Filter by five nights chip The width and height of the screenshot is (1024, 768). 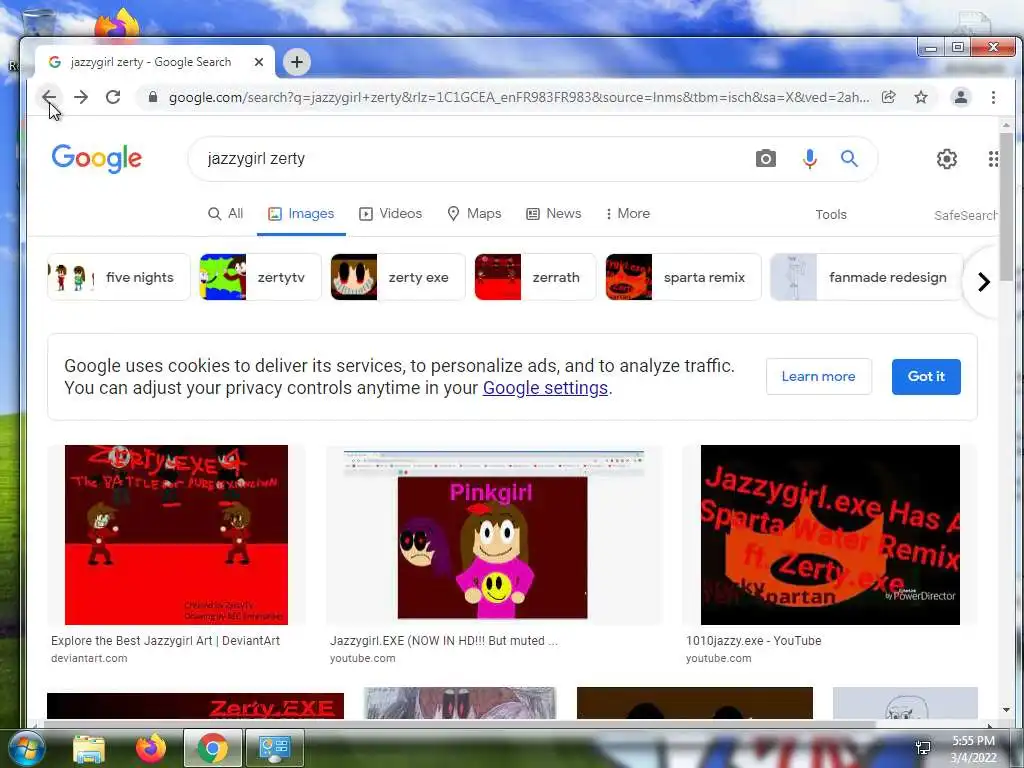tap(119, 277)
